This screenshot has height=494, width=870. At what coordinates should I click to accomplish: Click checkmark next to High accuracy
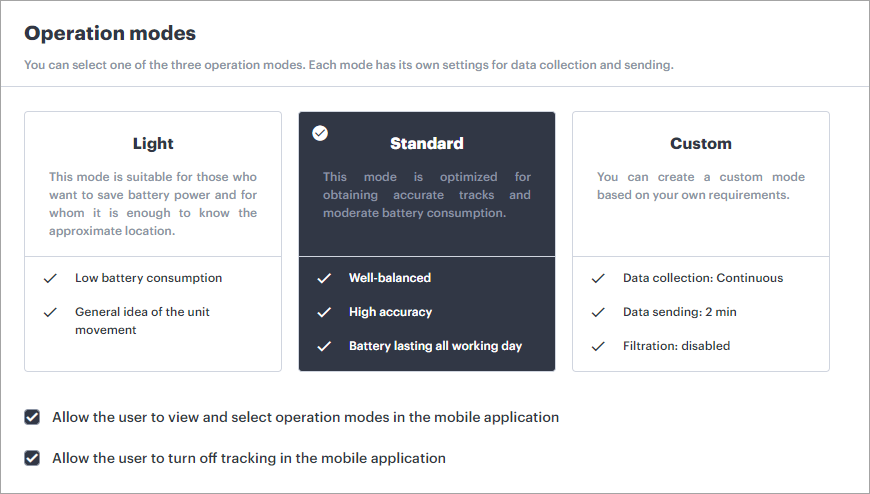click(324, 312)
